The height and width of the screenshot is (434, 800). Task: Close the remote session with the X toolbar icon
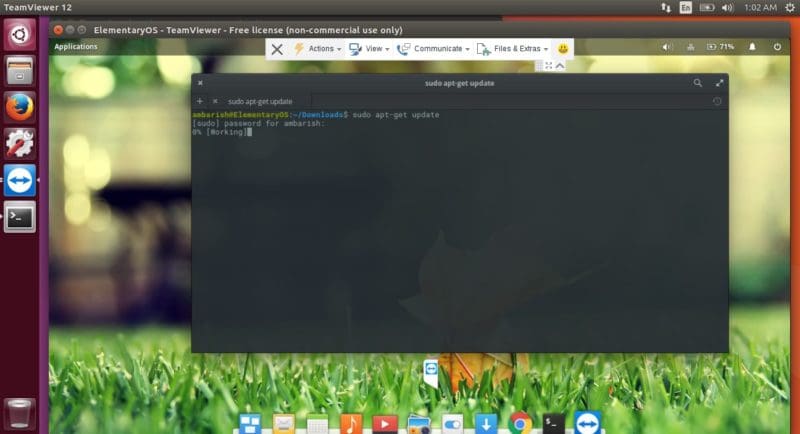(x=277, y=49)
